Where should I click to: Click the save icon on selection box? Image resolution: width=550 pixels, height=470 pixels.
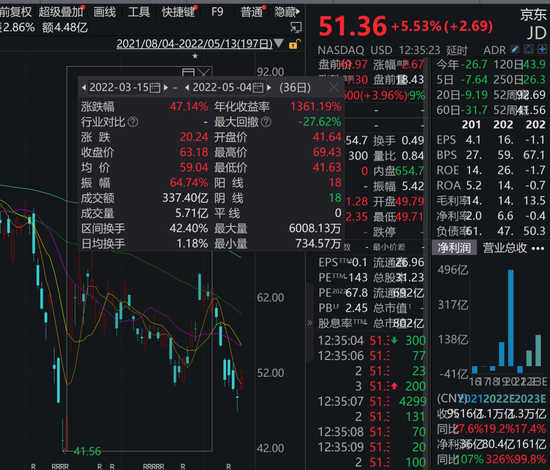click(188, 72)
